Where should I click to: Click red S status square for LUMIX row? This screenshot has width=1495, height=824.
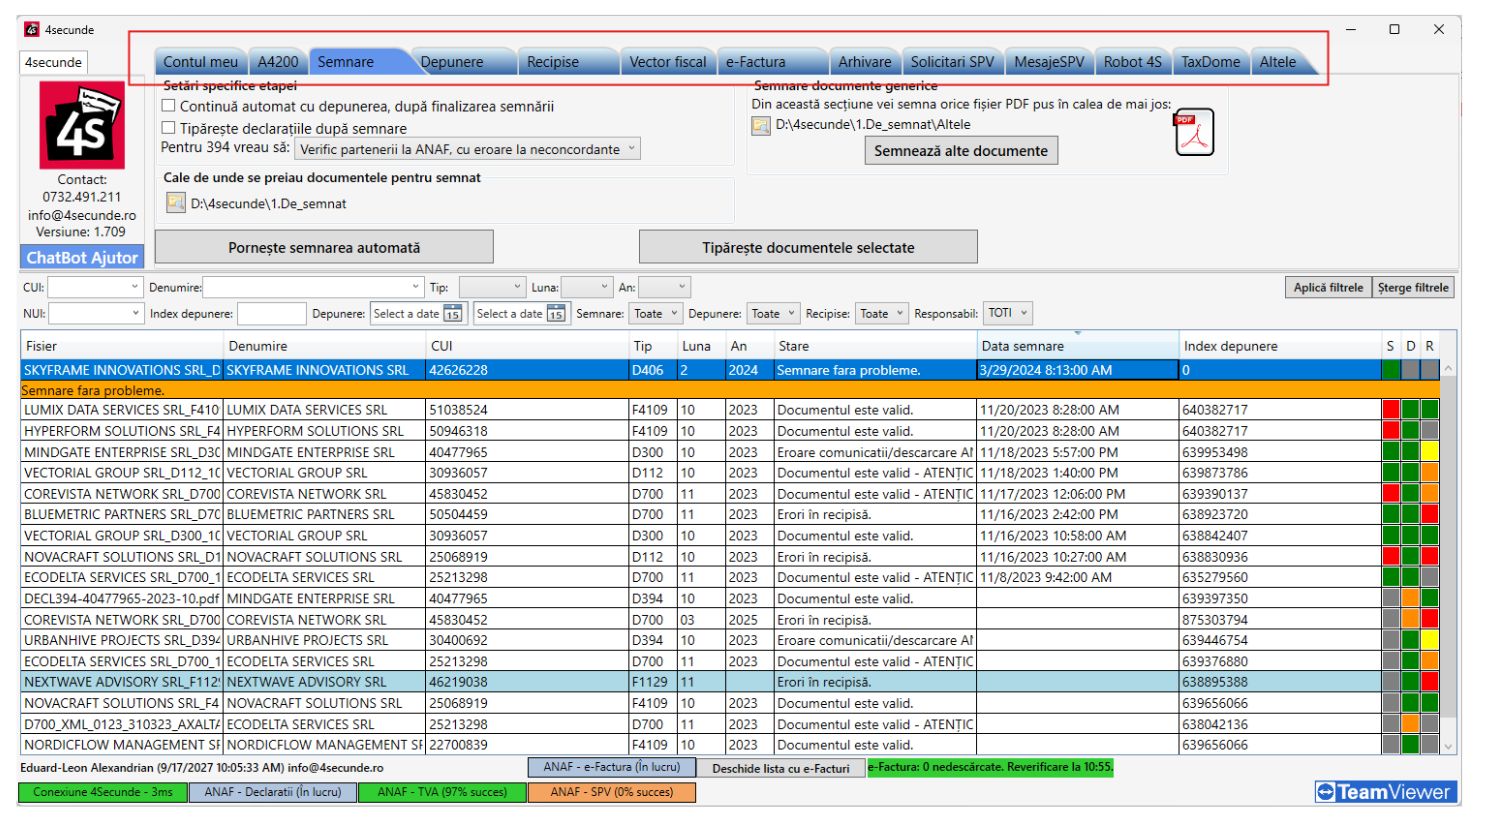tap(1390, 409)
